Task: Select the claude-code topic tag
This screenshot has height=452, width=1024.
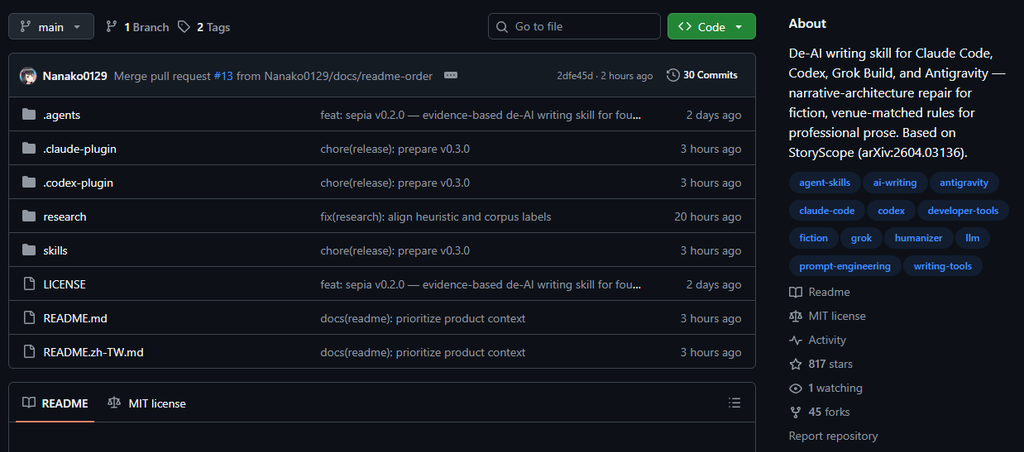Action: pyautogui.click(x=827, y=211)
